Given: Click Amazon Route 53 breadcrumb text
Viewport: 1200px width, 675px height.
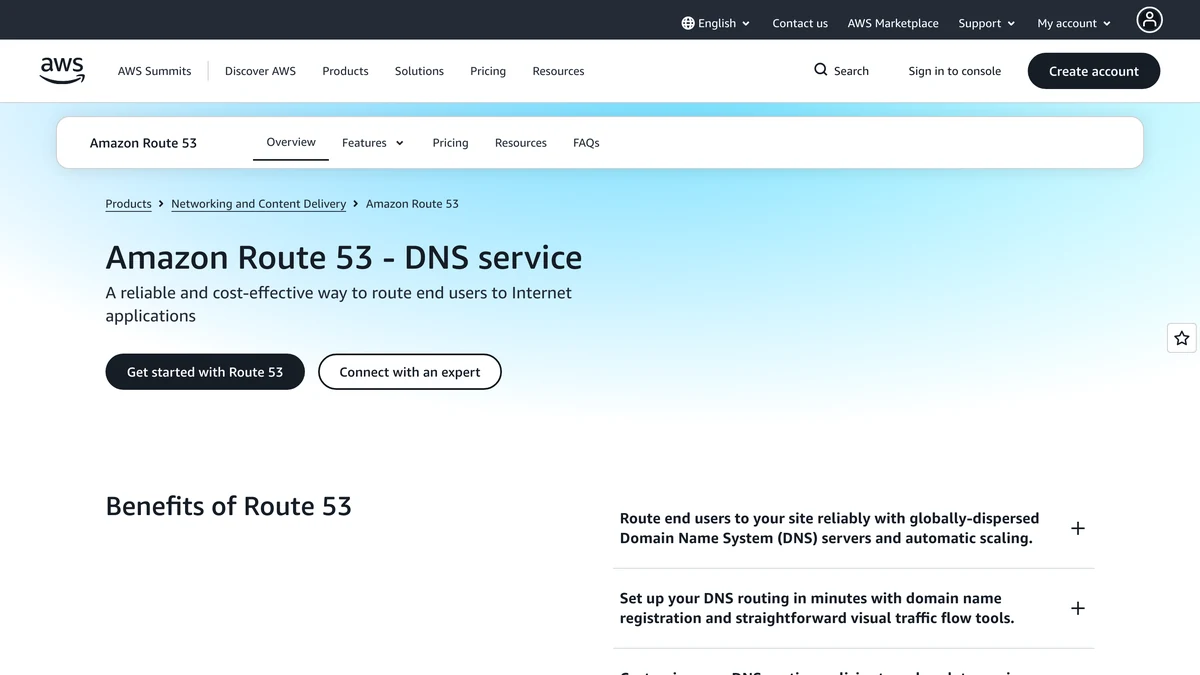Looking at the screenshot, I should click(412, 204).
